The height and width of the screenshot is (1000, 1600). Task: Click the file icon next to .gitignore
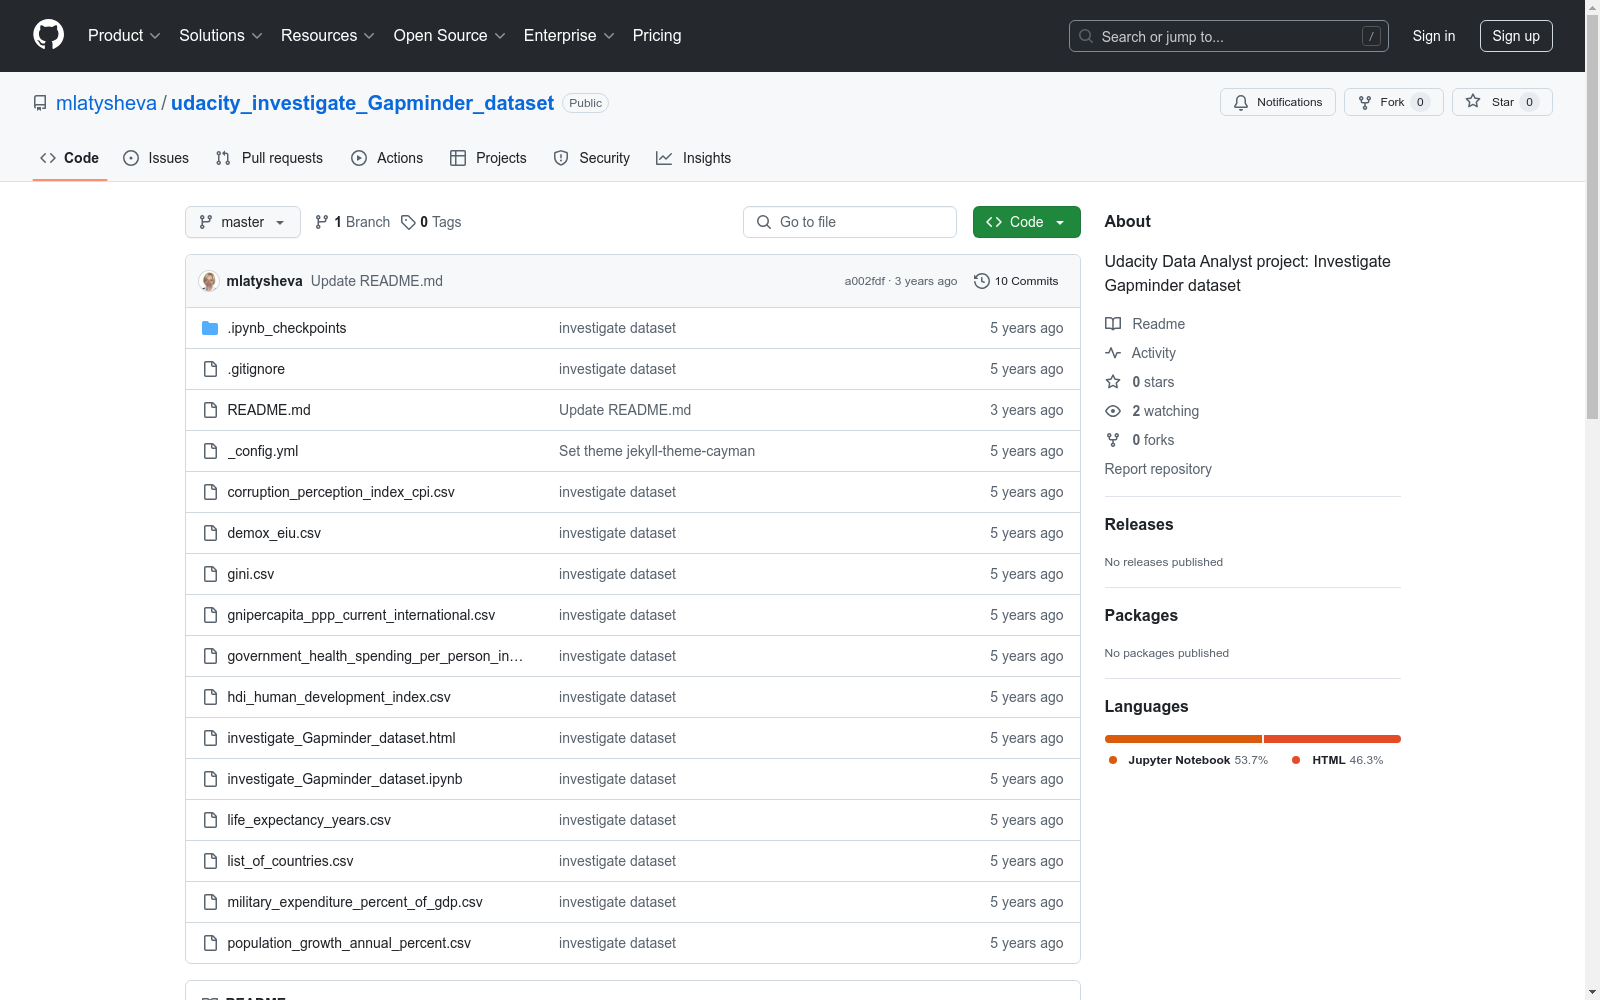click(210, 369)
